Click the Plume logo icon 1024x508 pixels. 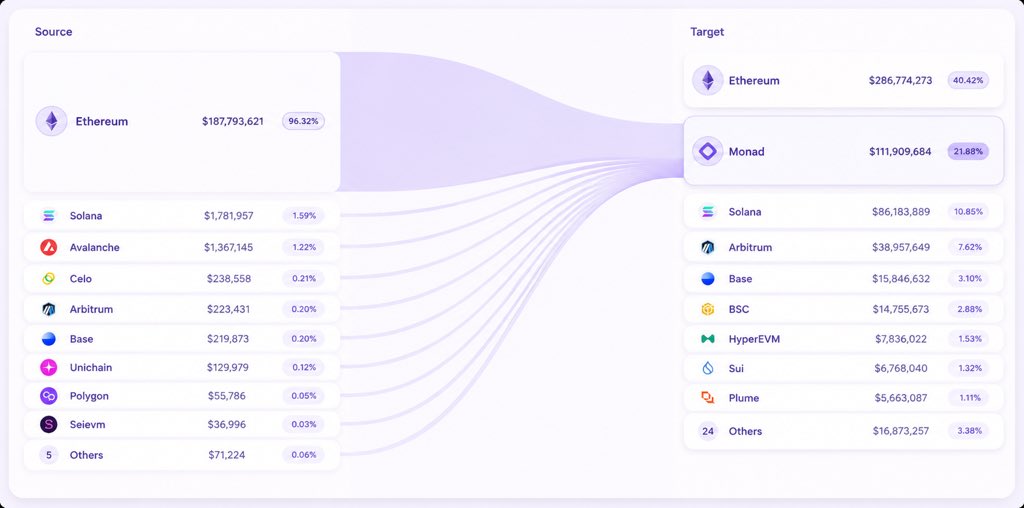click(707, 398)
